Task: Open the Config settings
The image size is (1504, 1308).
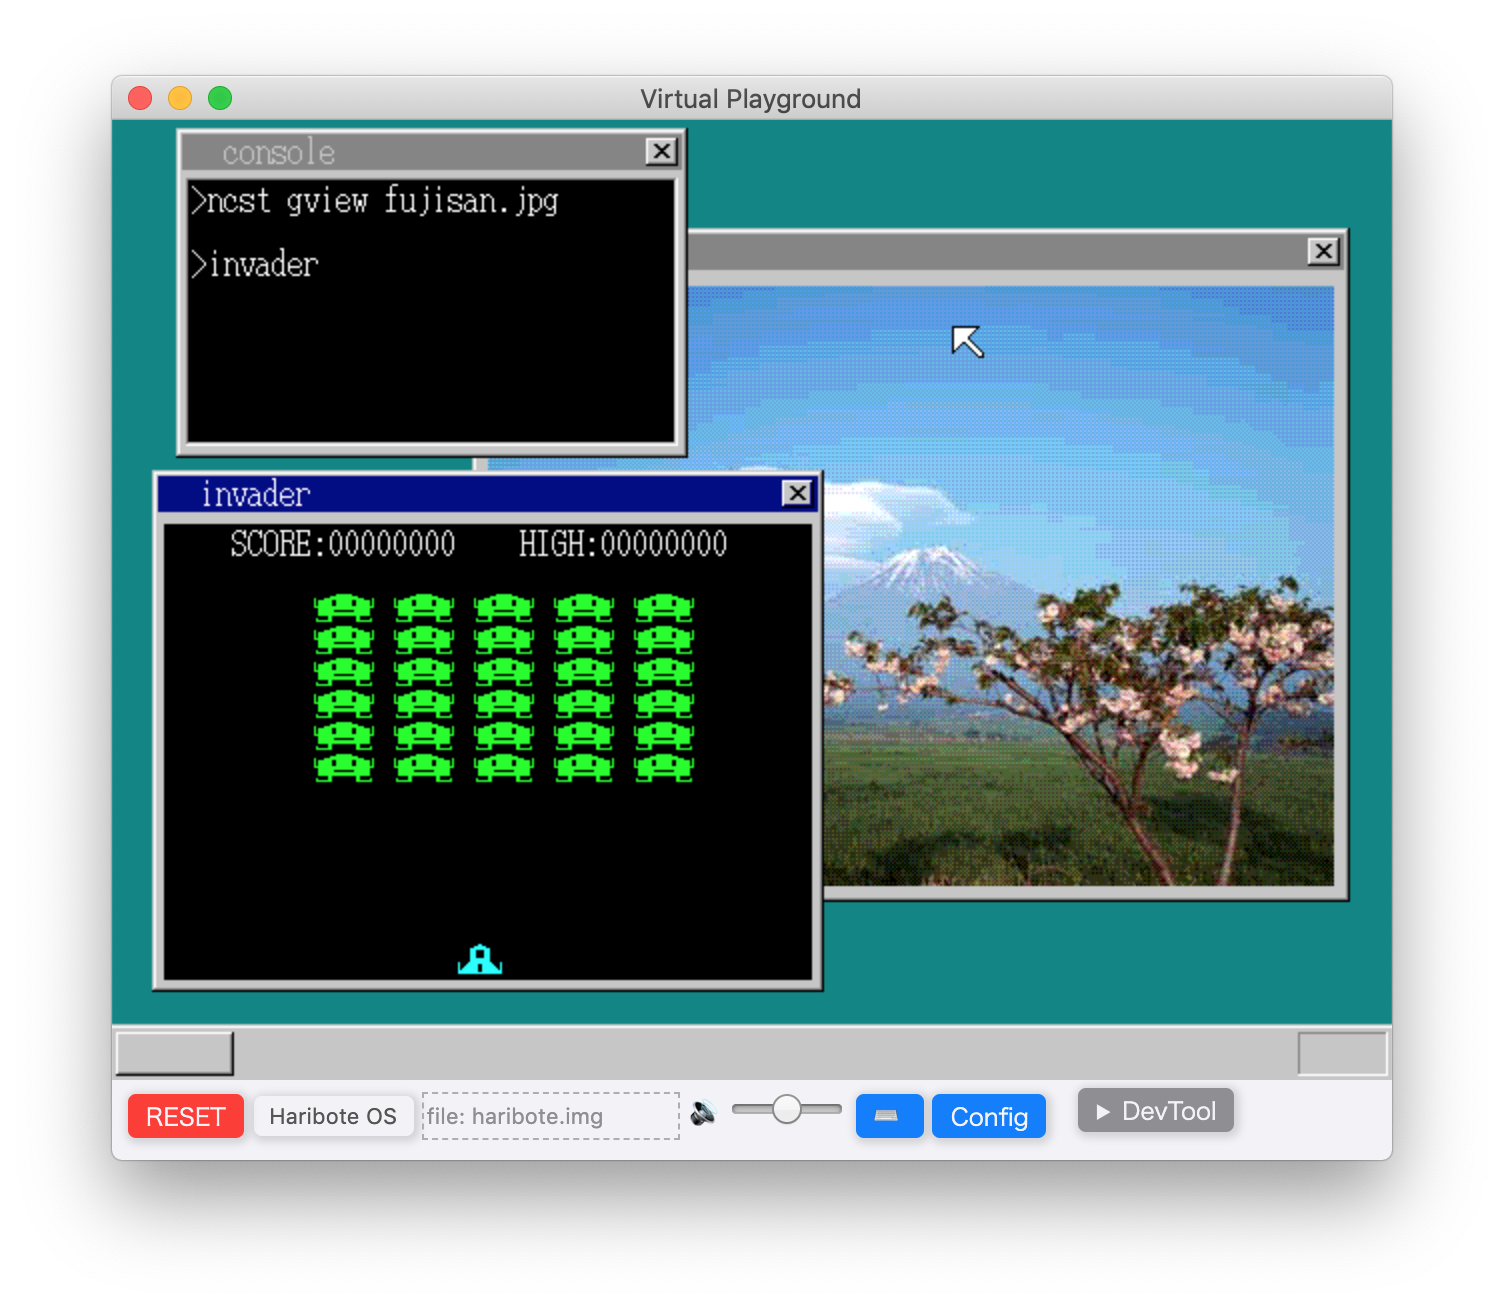Action: 989,1116
